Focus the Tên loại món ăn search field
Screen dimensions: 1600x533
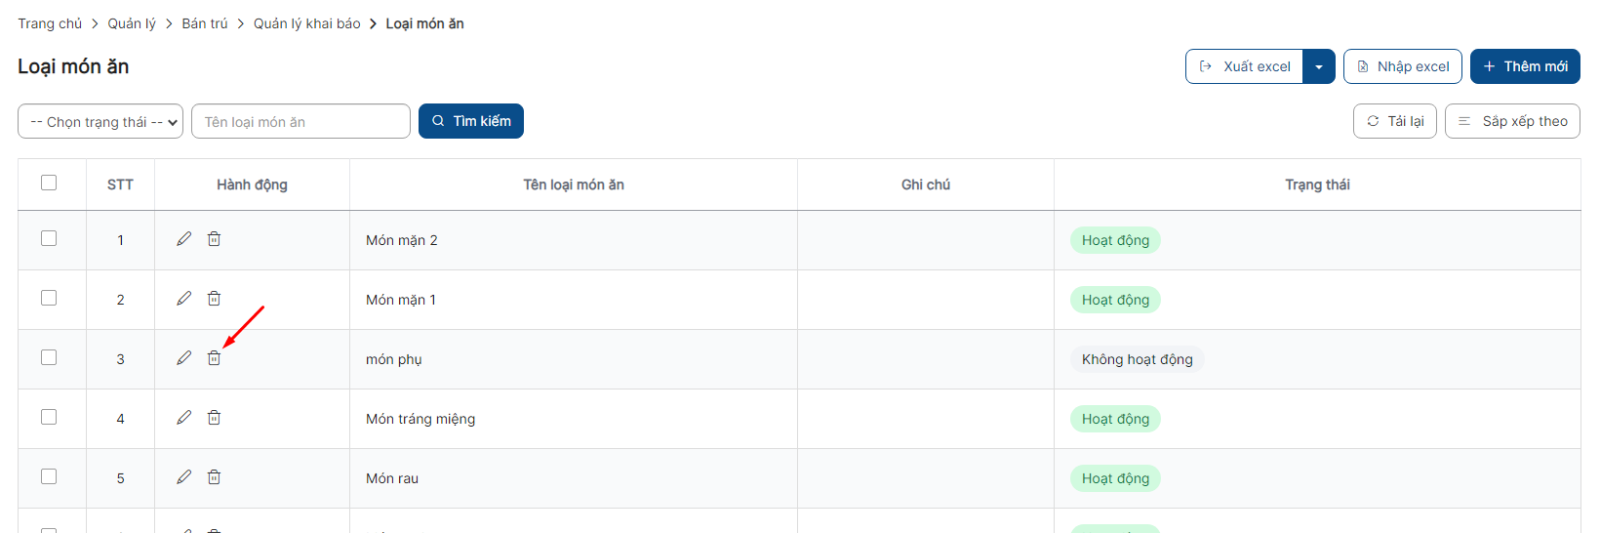coord(301,121)
